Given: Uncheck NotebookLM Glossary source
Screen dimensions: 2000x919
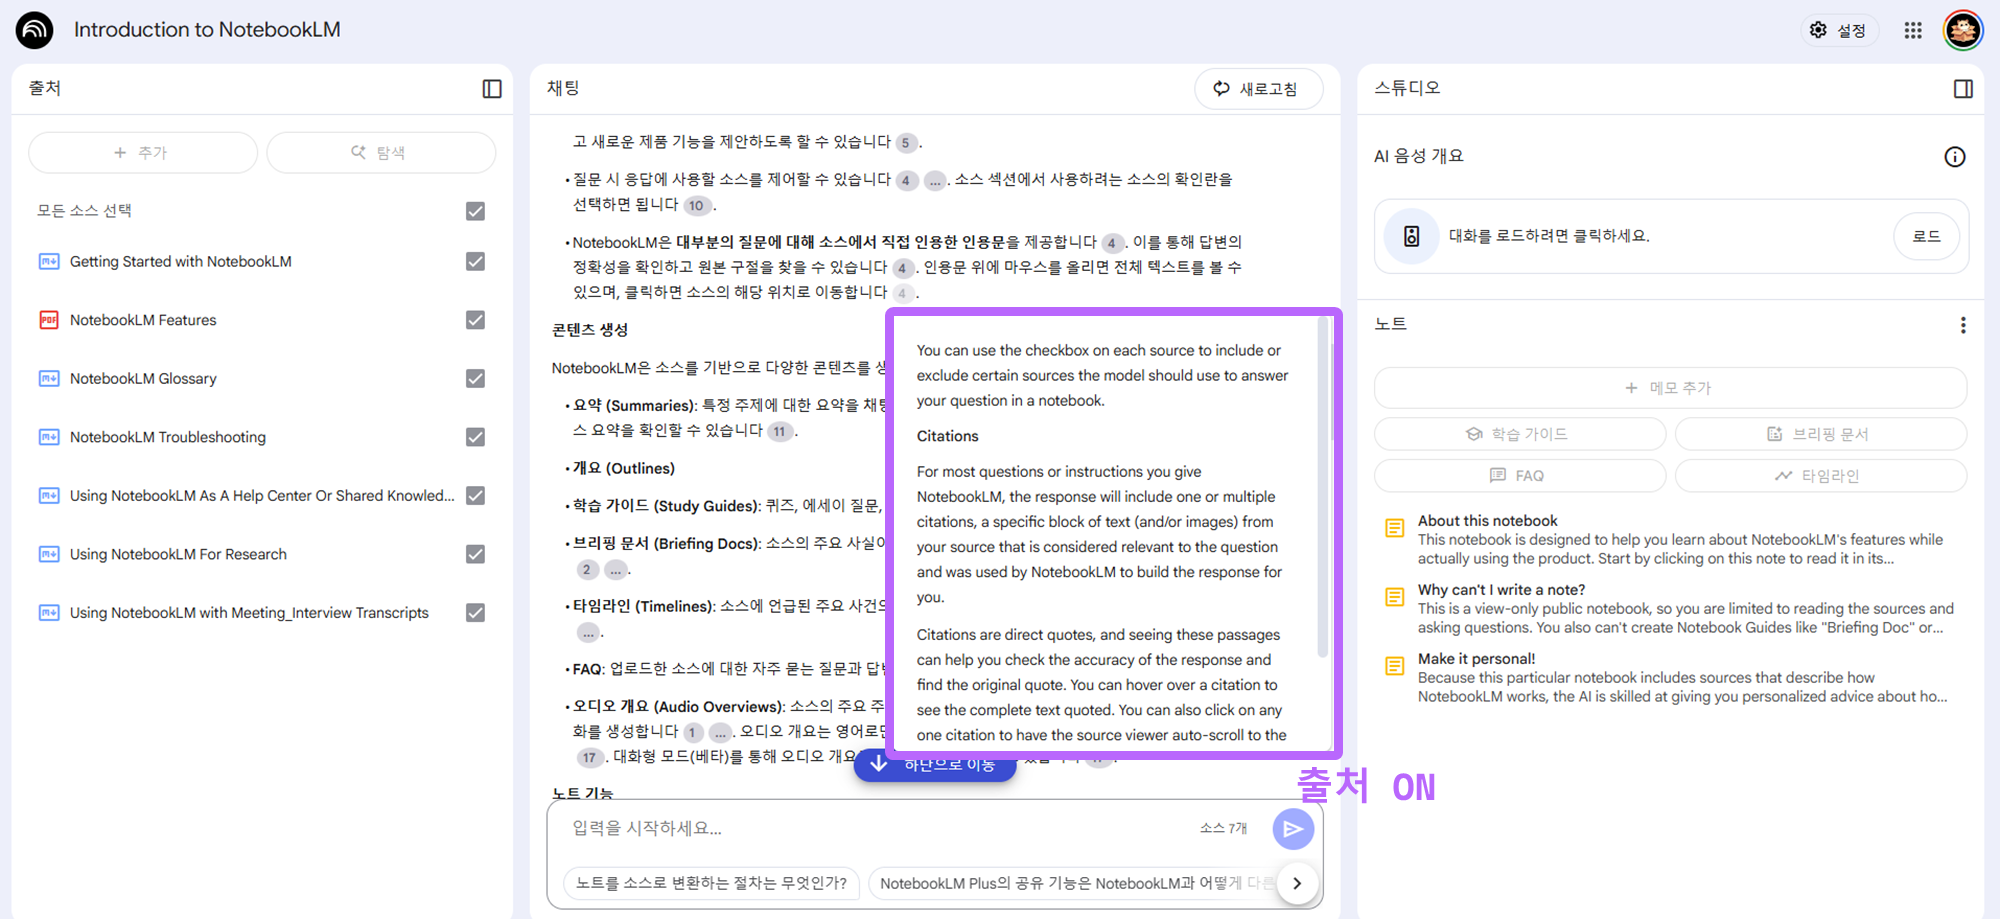Looking at the screenshot, I should [475, 379].
